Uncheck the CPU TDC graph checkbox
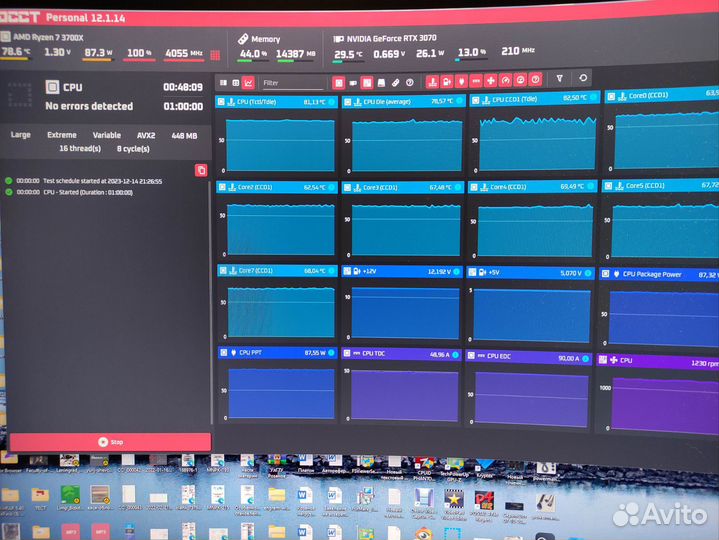The width and height of the screenshot is (719, 540). click(347, 353)
